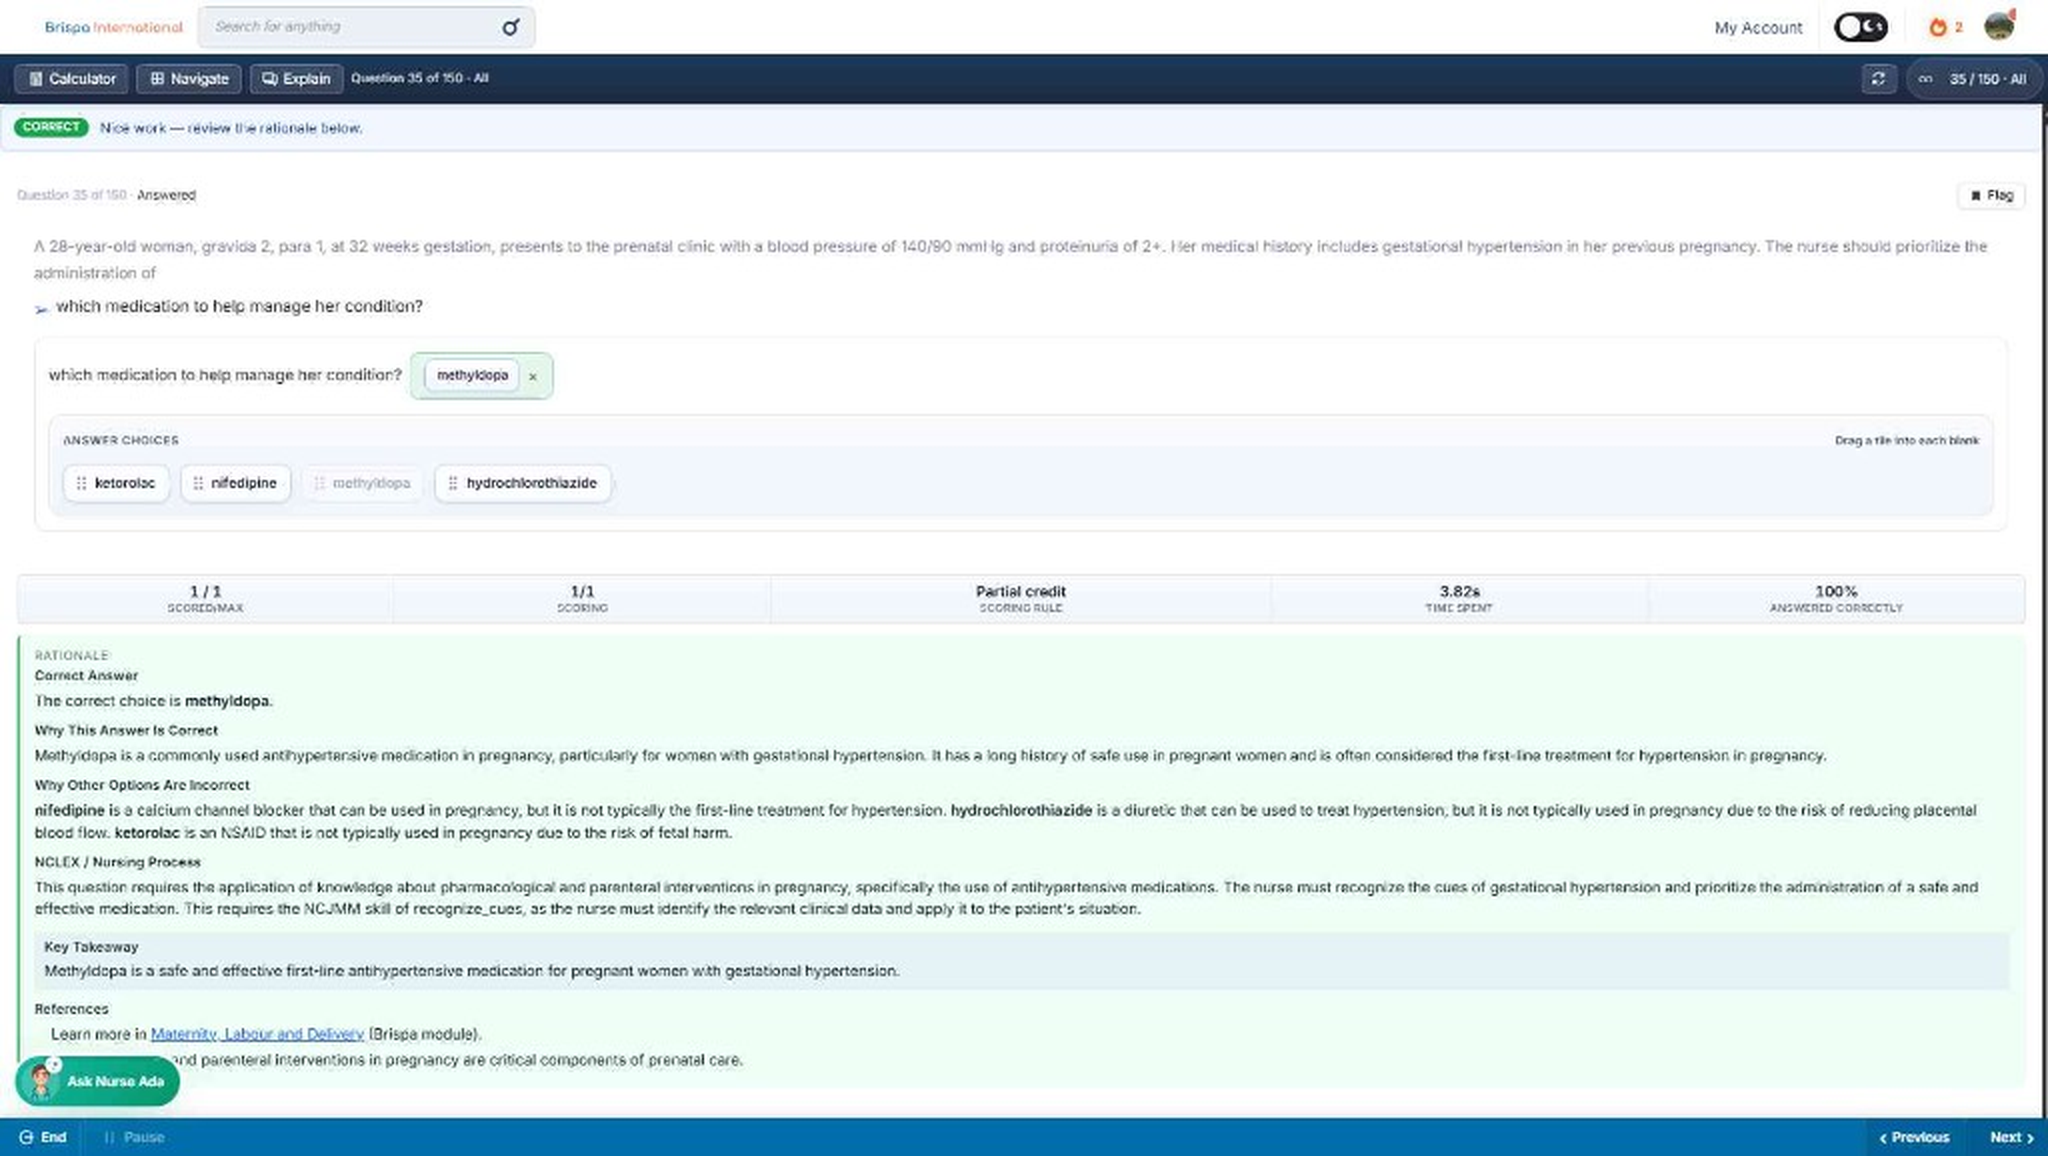Image resolution: width=2048 pixels, height=1156 pixels.
Task: Toggle the dark mode switch
Action: [x=1860, y=27]
